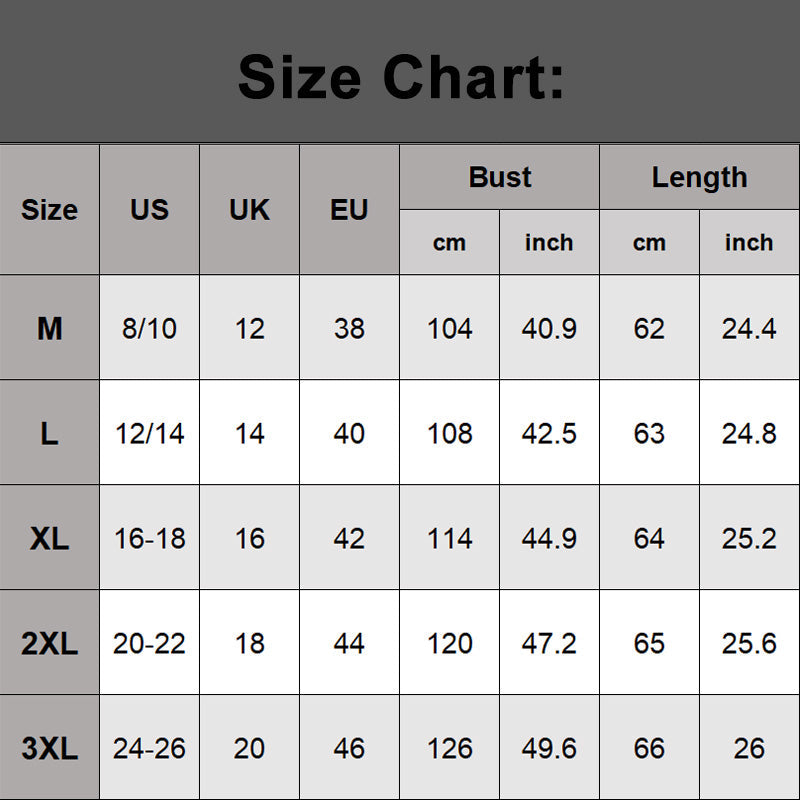Screen dimensions: 800x800
Task: Click the UK column header
Action: pyautogui.click(x=249, y=210)
